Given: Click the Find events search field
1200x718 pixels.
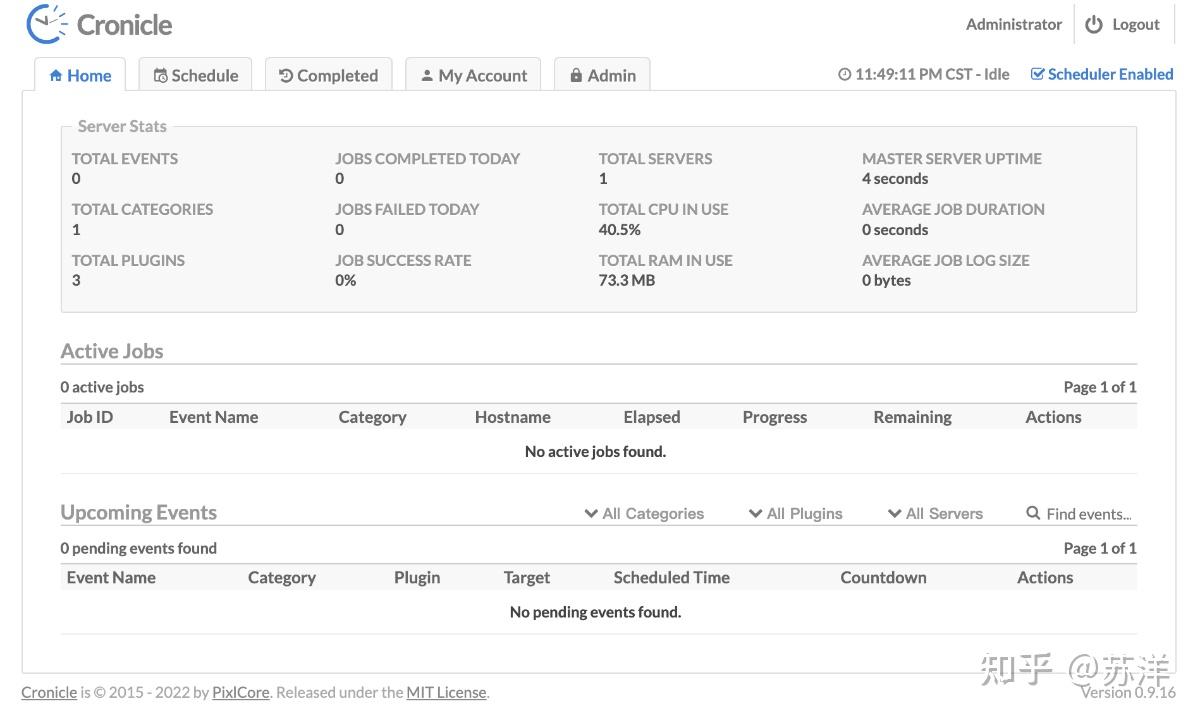Looking at the screenshot, I should tap(1090, 513).
